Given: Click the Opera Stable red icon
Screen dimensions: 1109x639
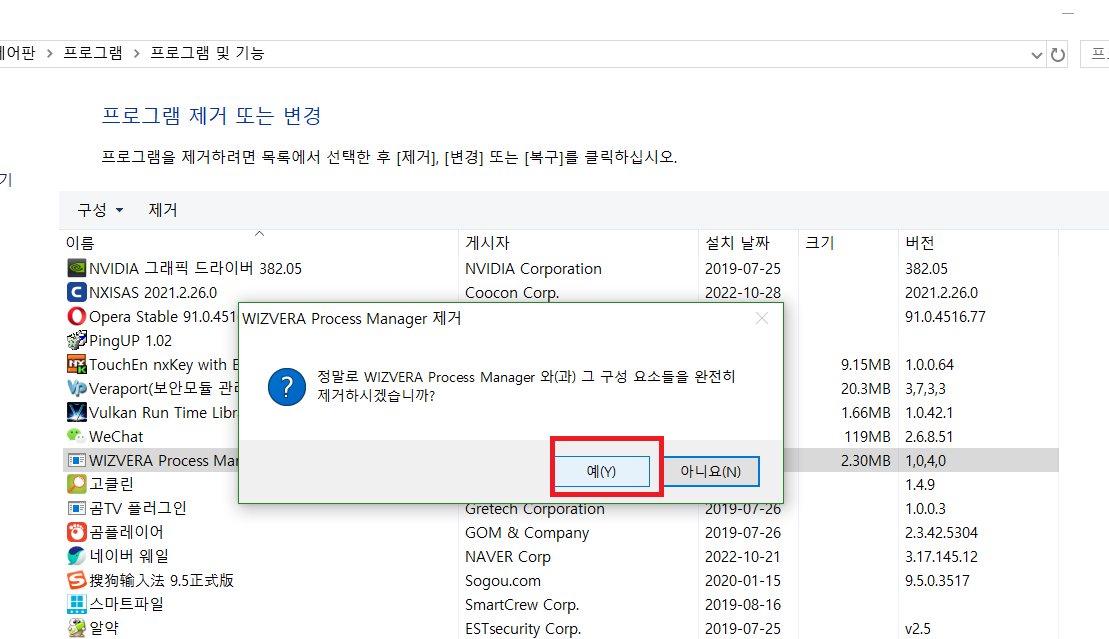Looking at the screenshot, I should (76, 316).
